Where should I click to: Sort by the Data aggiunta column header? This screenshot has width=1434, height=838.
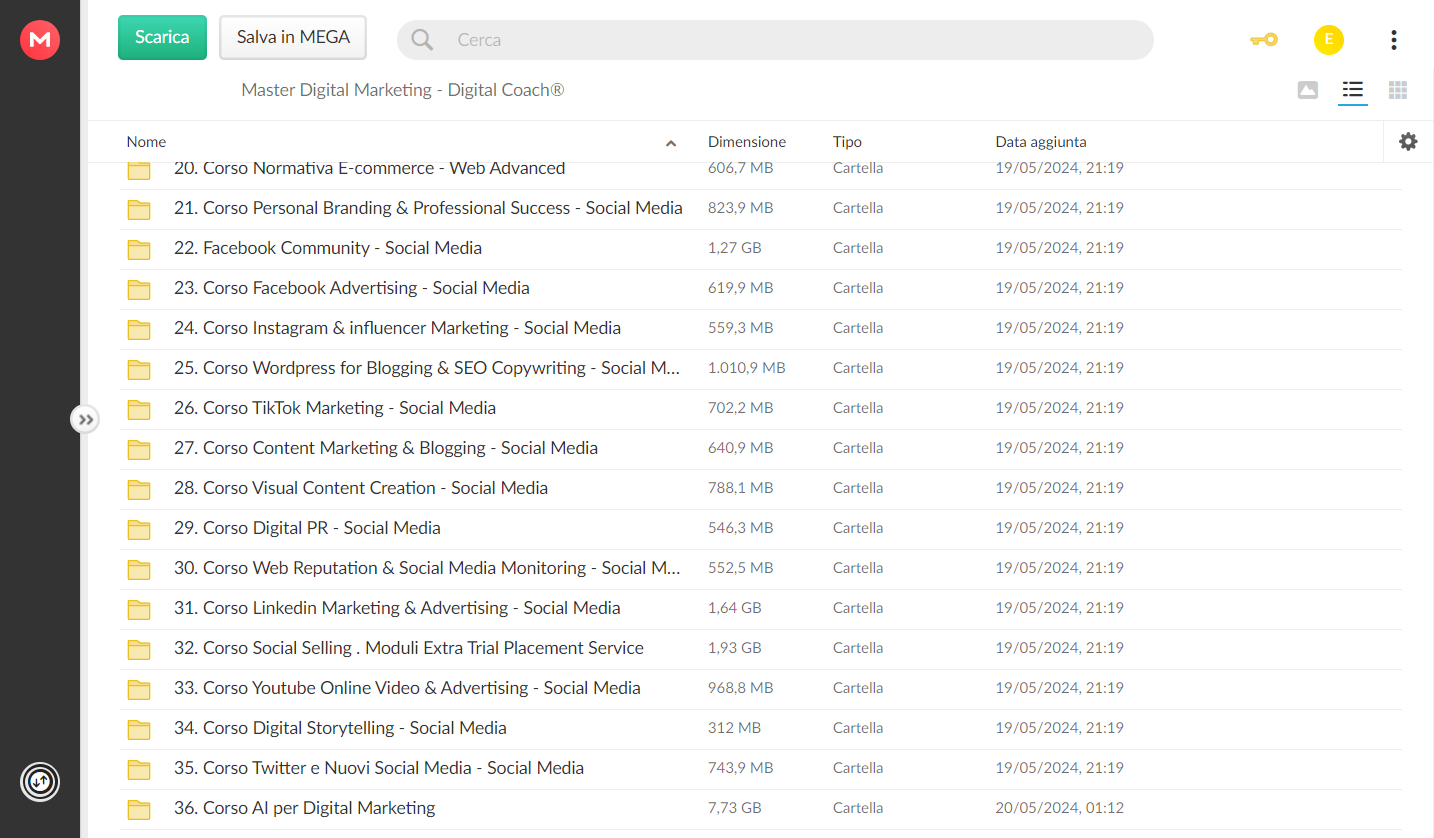click(x=1041, y=142)
